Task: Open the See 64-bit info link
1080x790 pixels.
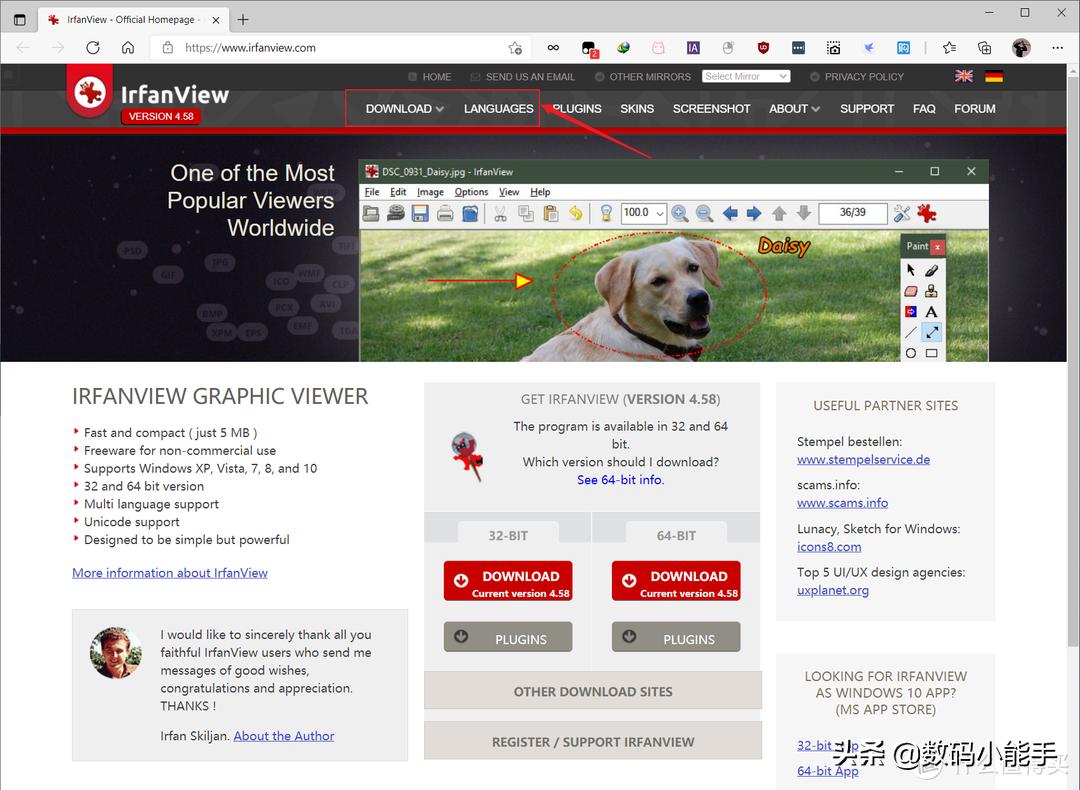Action: [x=621, y=479]
